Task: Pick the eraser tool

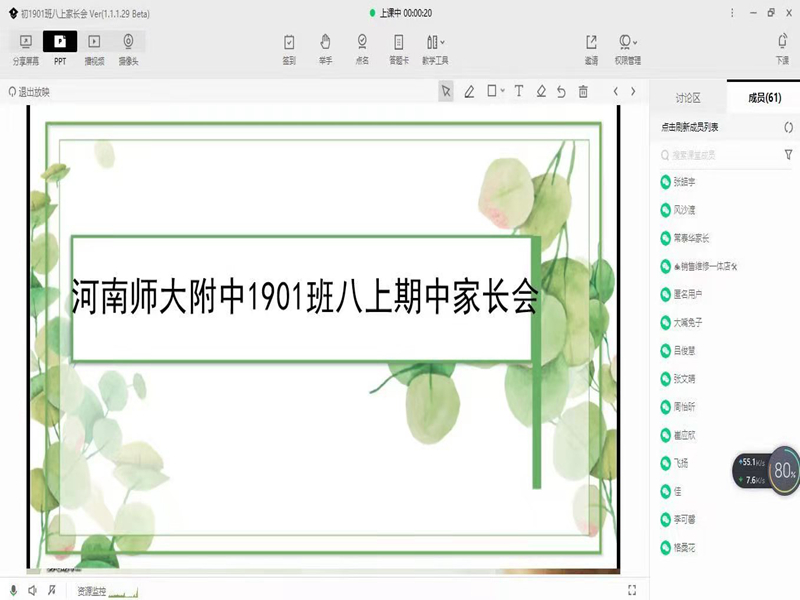Action: pyautogui.click(x=541, y=92)
